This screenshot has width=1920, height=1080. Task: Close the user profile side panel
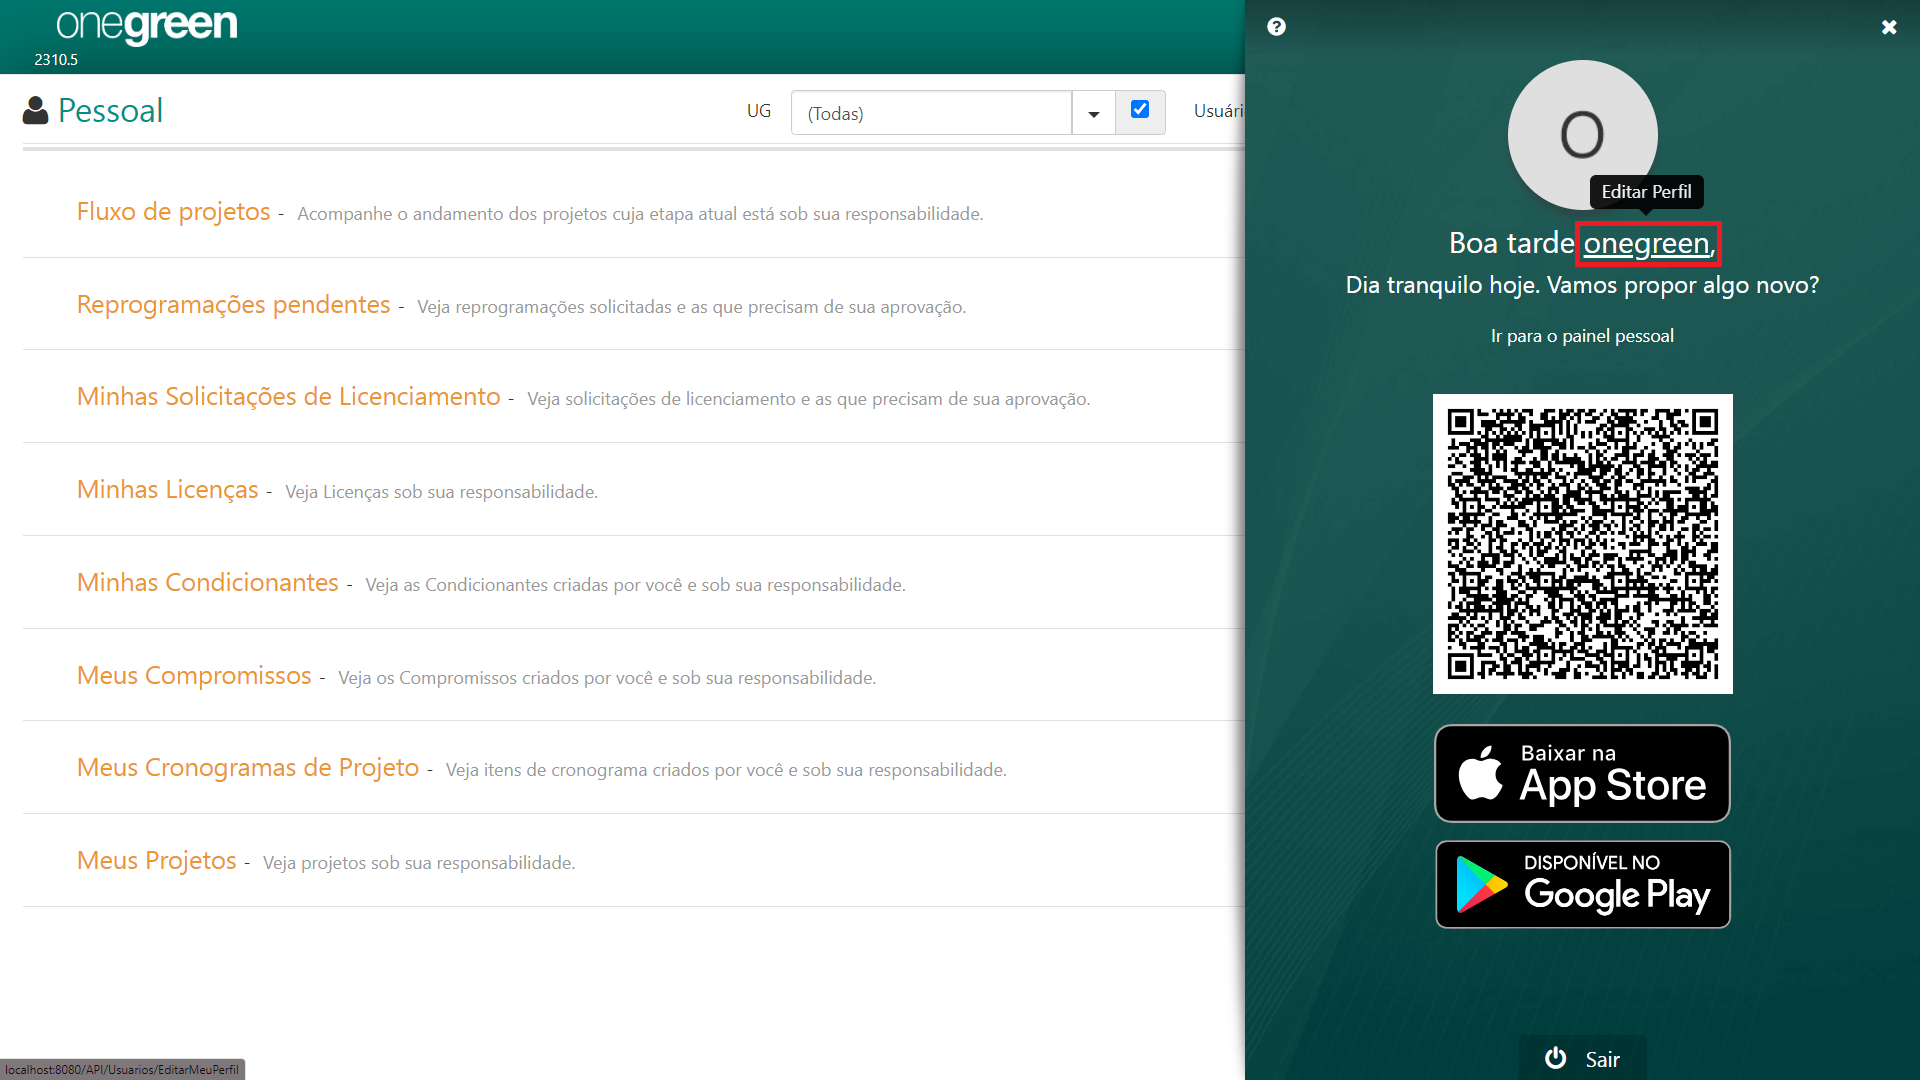coord(1889,27)
